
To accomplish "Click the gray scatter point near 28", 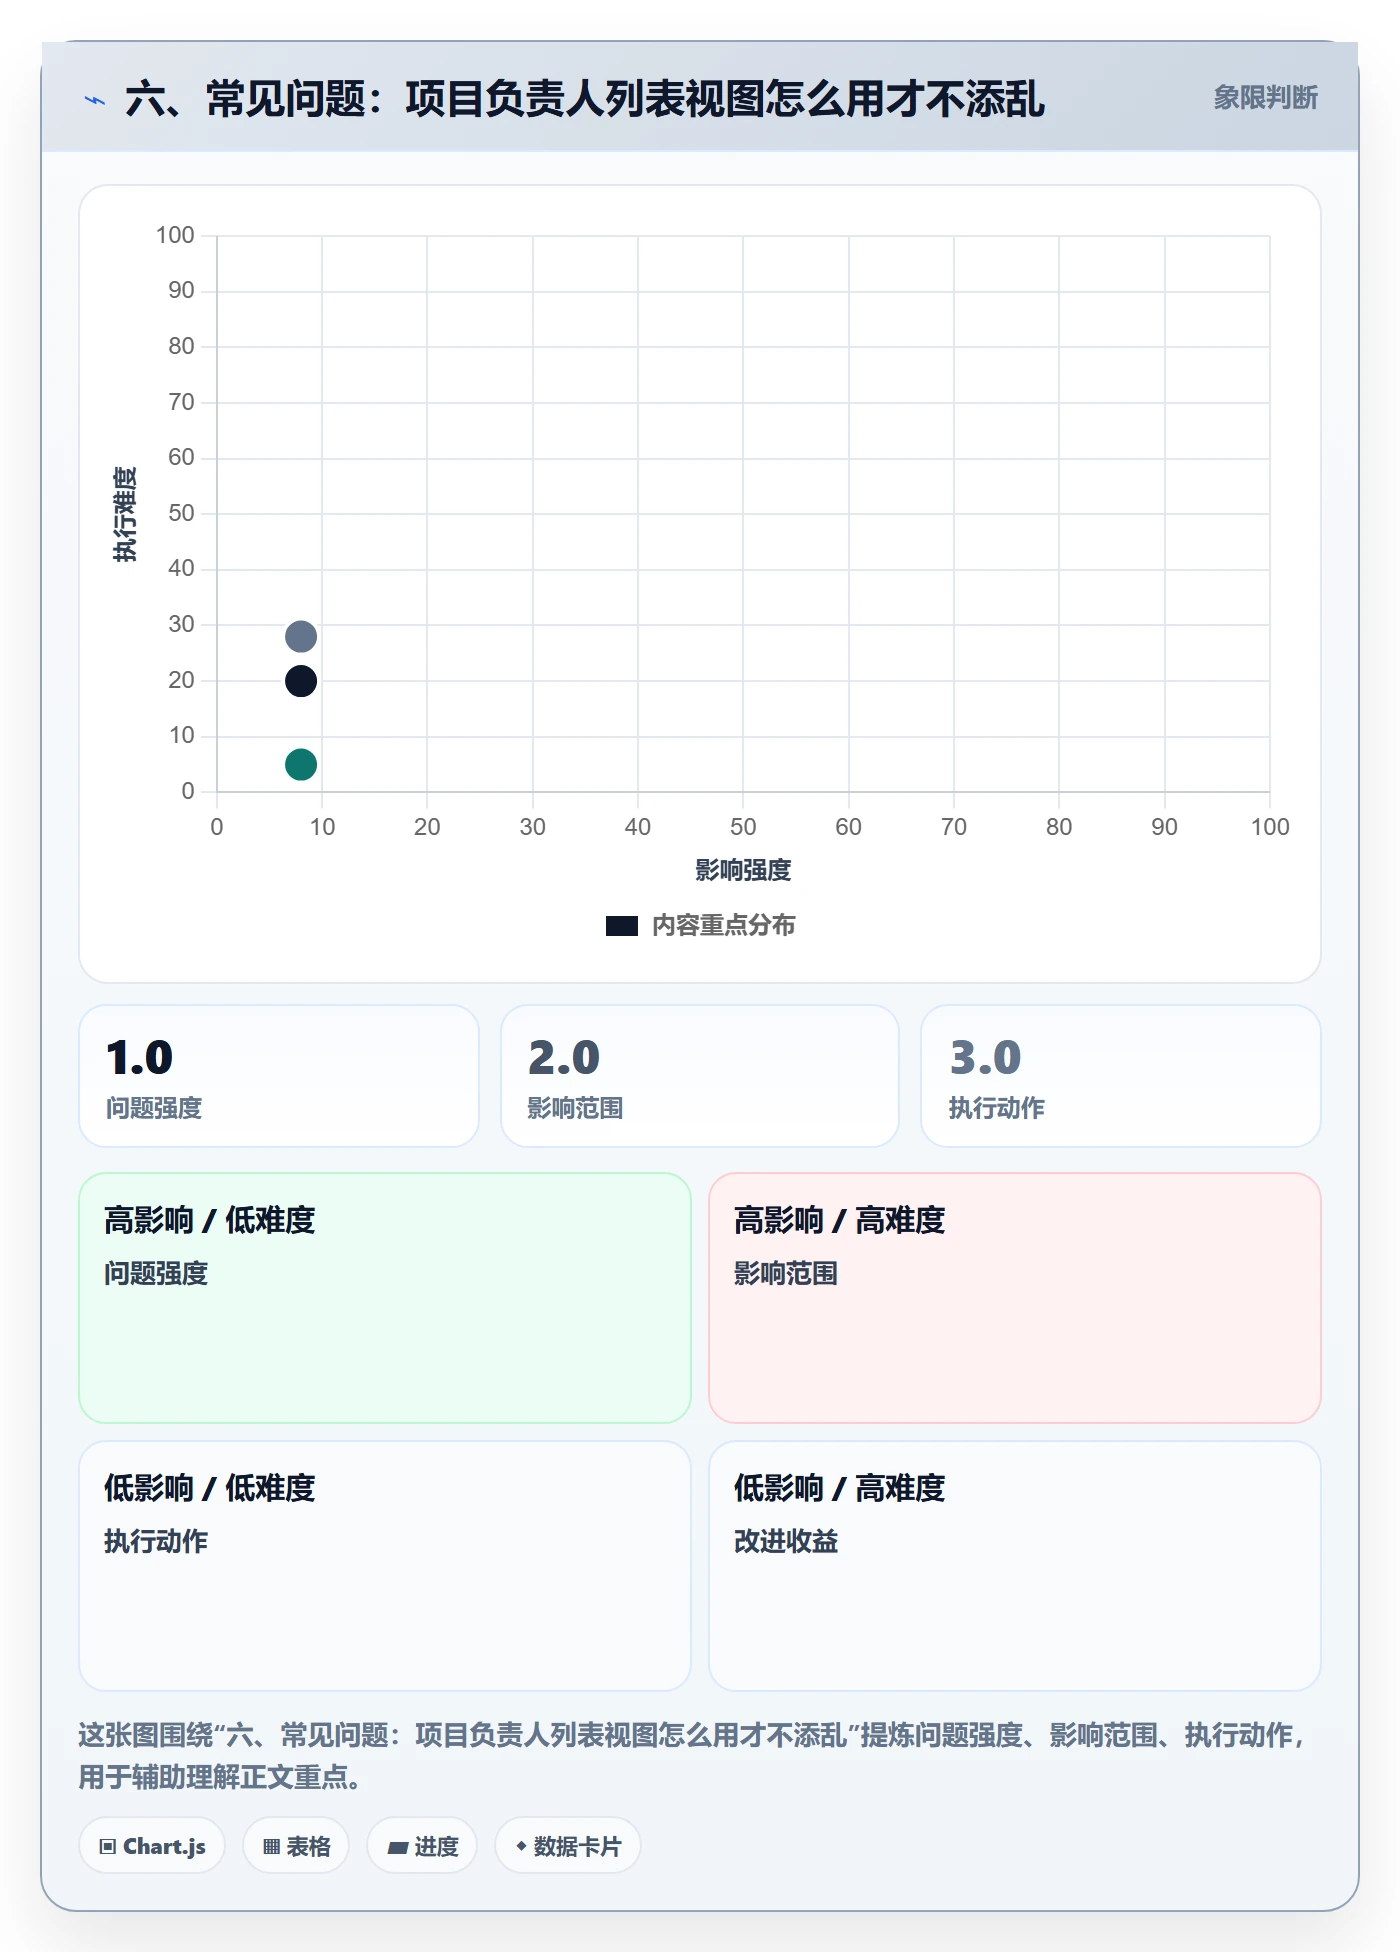I will (x=301, y=636).
